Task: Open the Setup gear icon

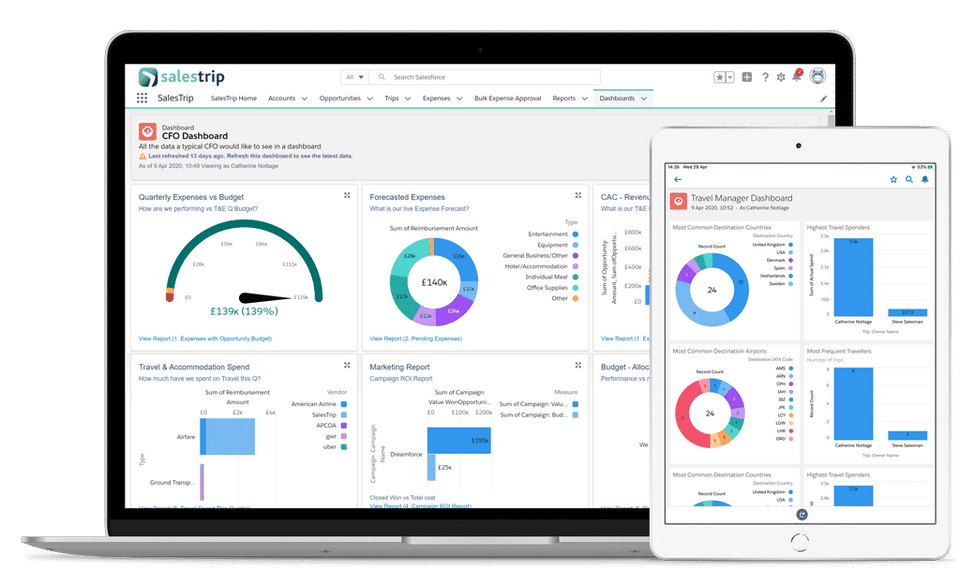Action: (x=781, y=77)
